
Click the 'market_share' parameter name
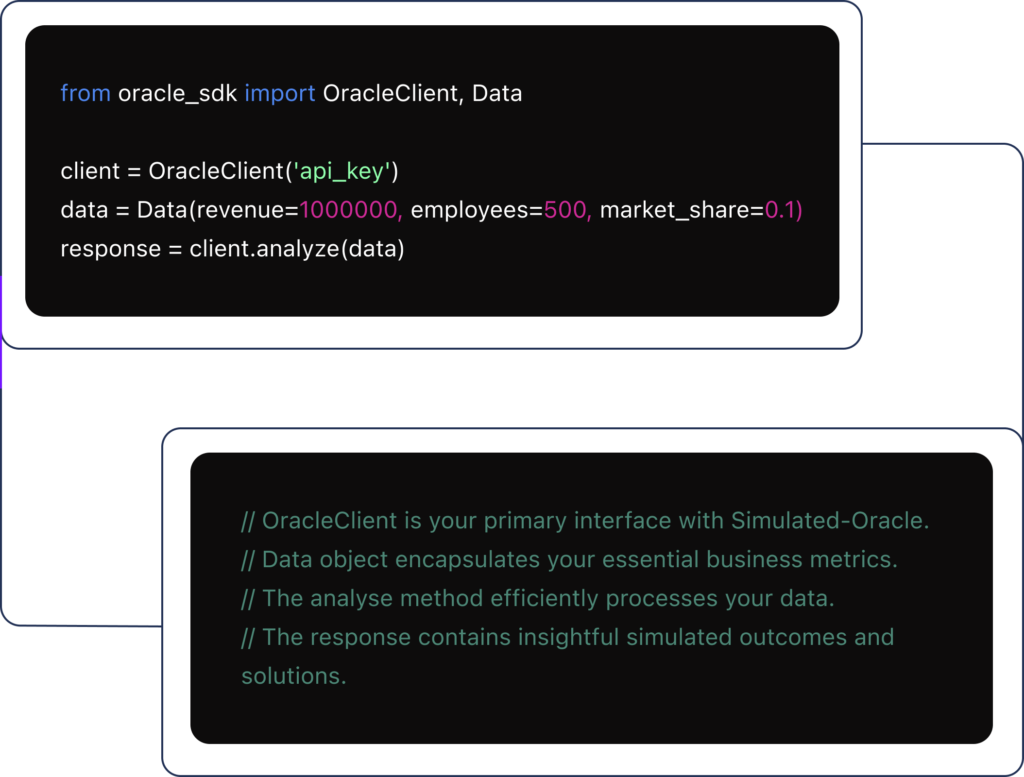pos(676,210)
